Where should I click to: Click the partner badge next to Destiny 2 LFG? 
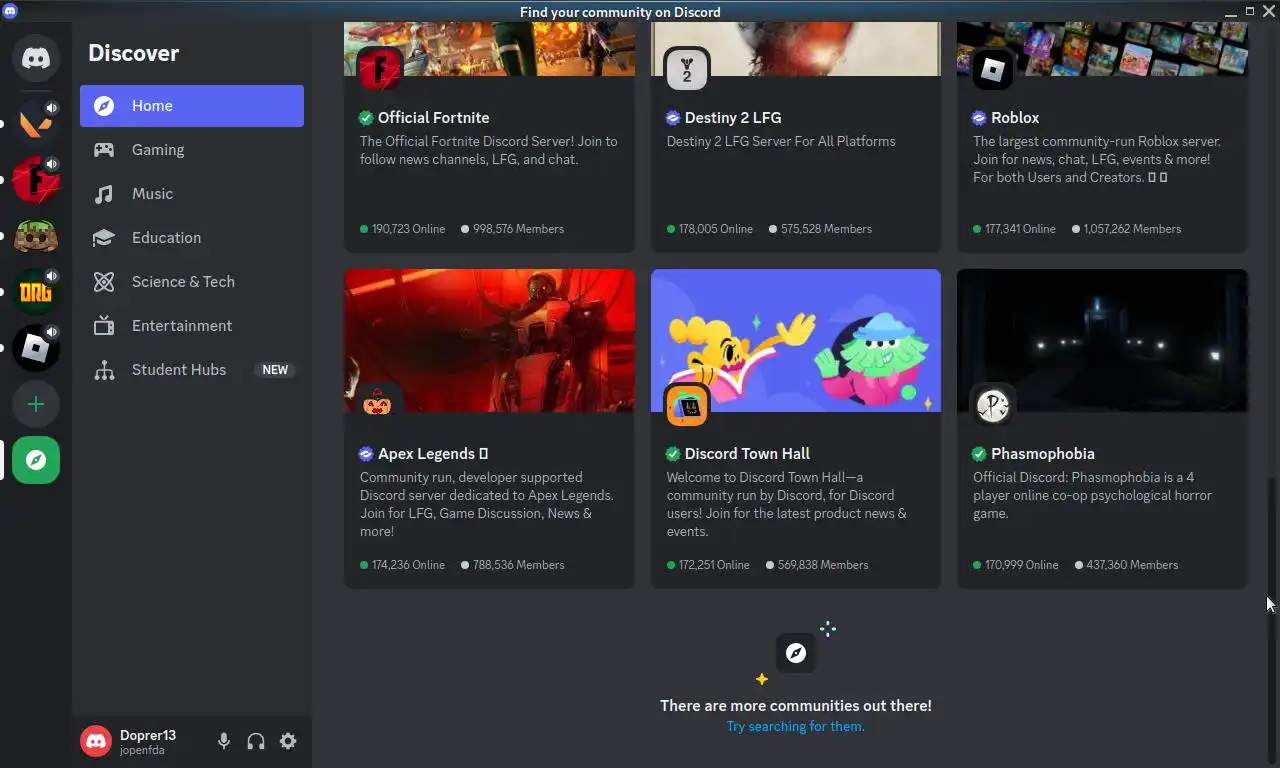(x=673, y=118)
